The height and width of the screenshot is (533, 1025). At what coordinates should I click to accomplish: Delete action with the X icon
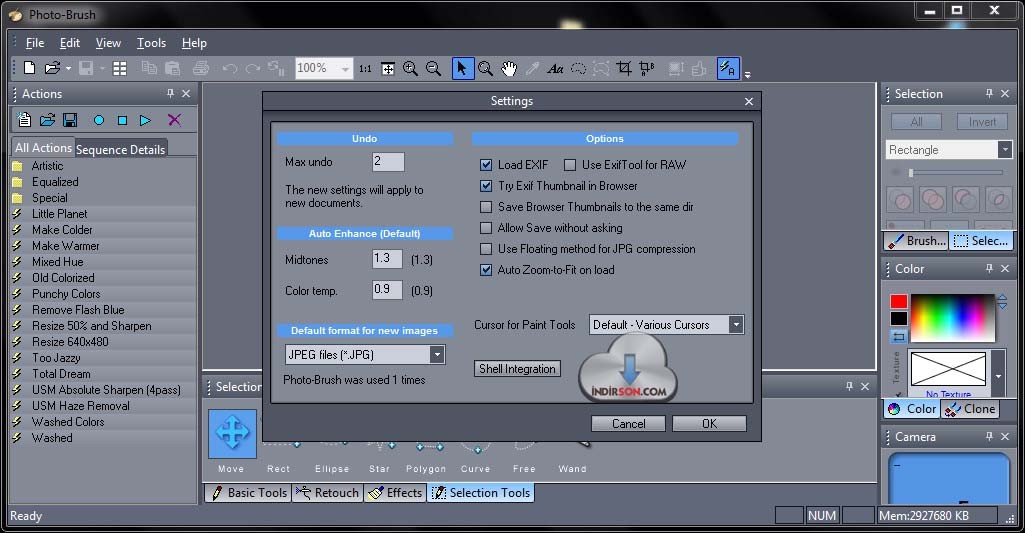(174, 120)
